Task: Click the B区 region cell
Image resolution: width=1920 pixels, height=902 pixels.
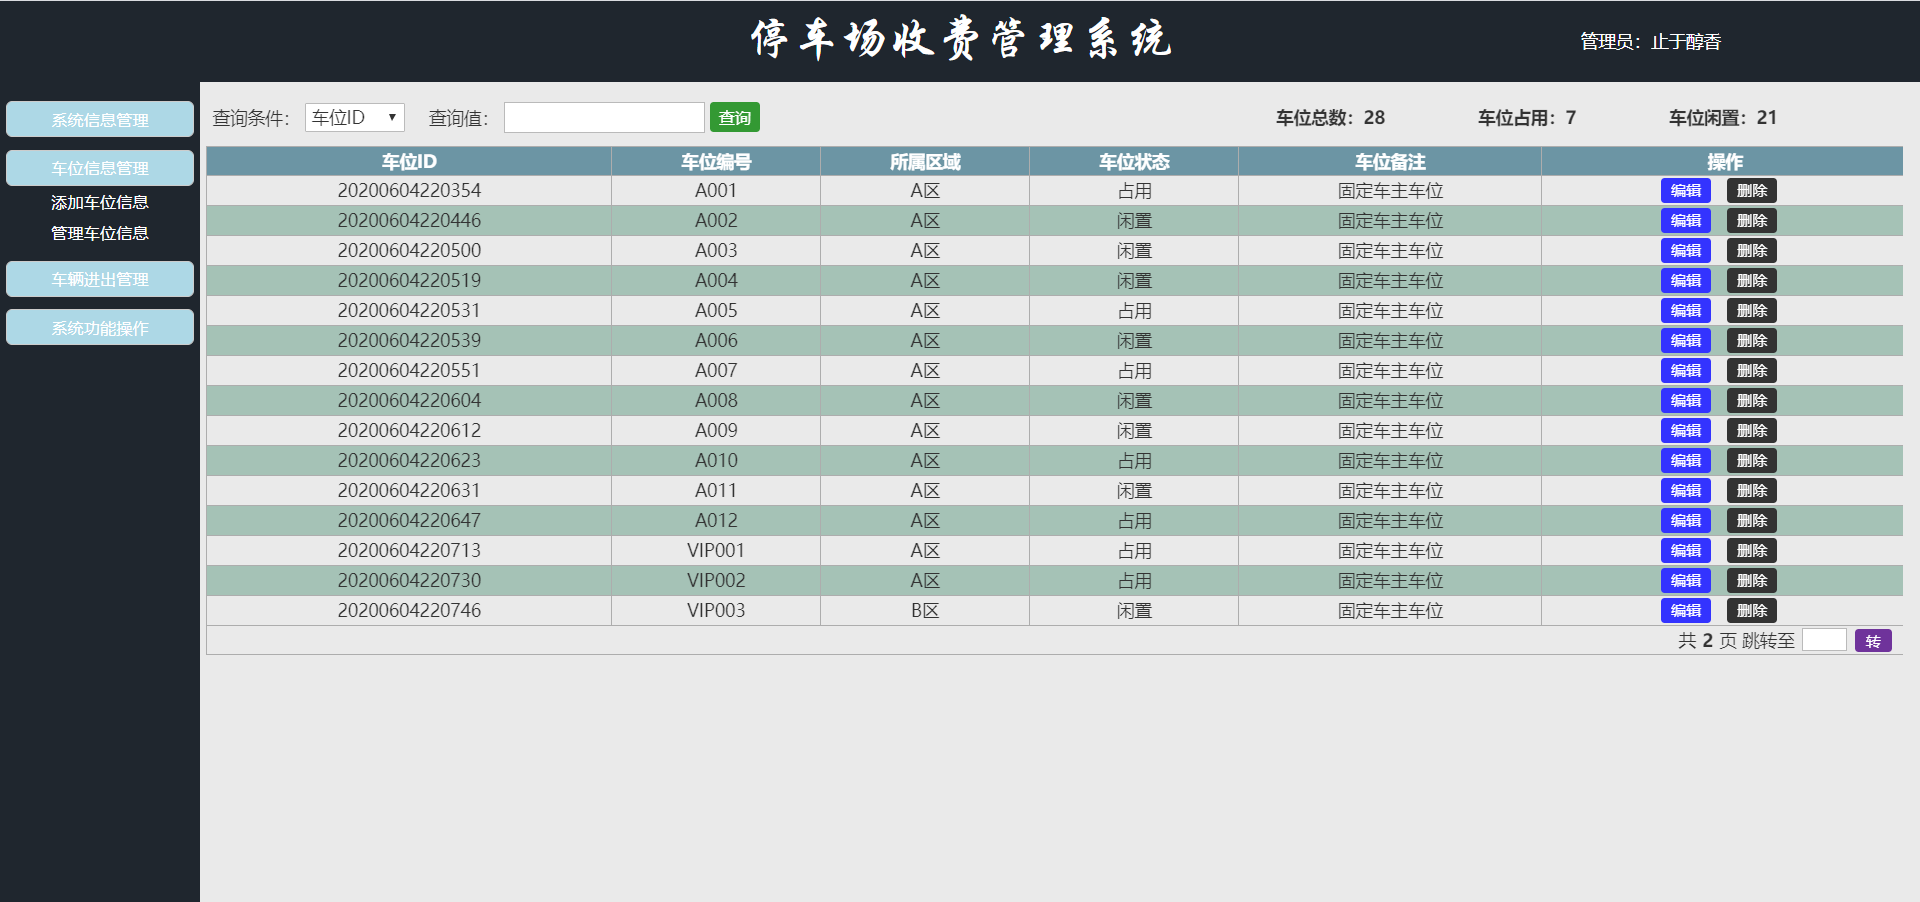Action: point(925,610)
